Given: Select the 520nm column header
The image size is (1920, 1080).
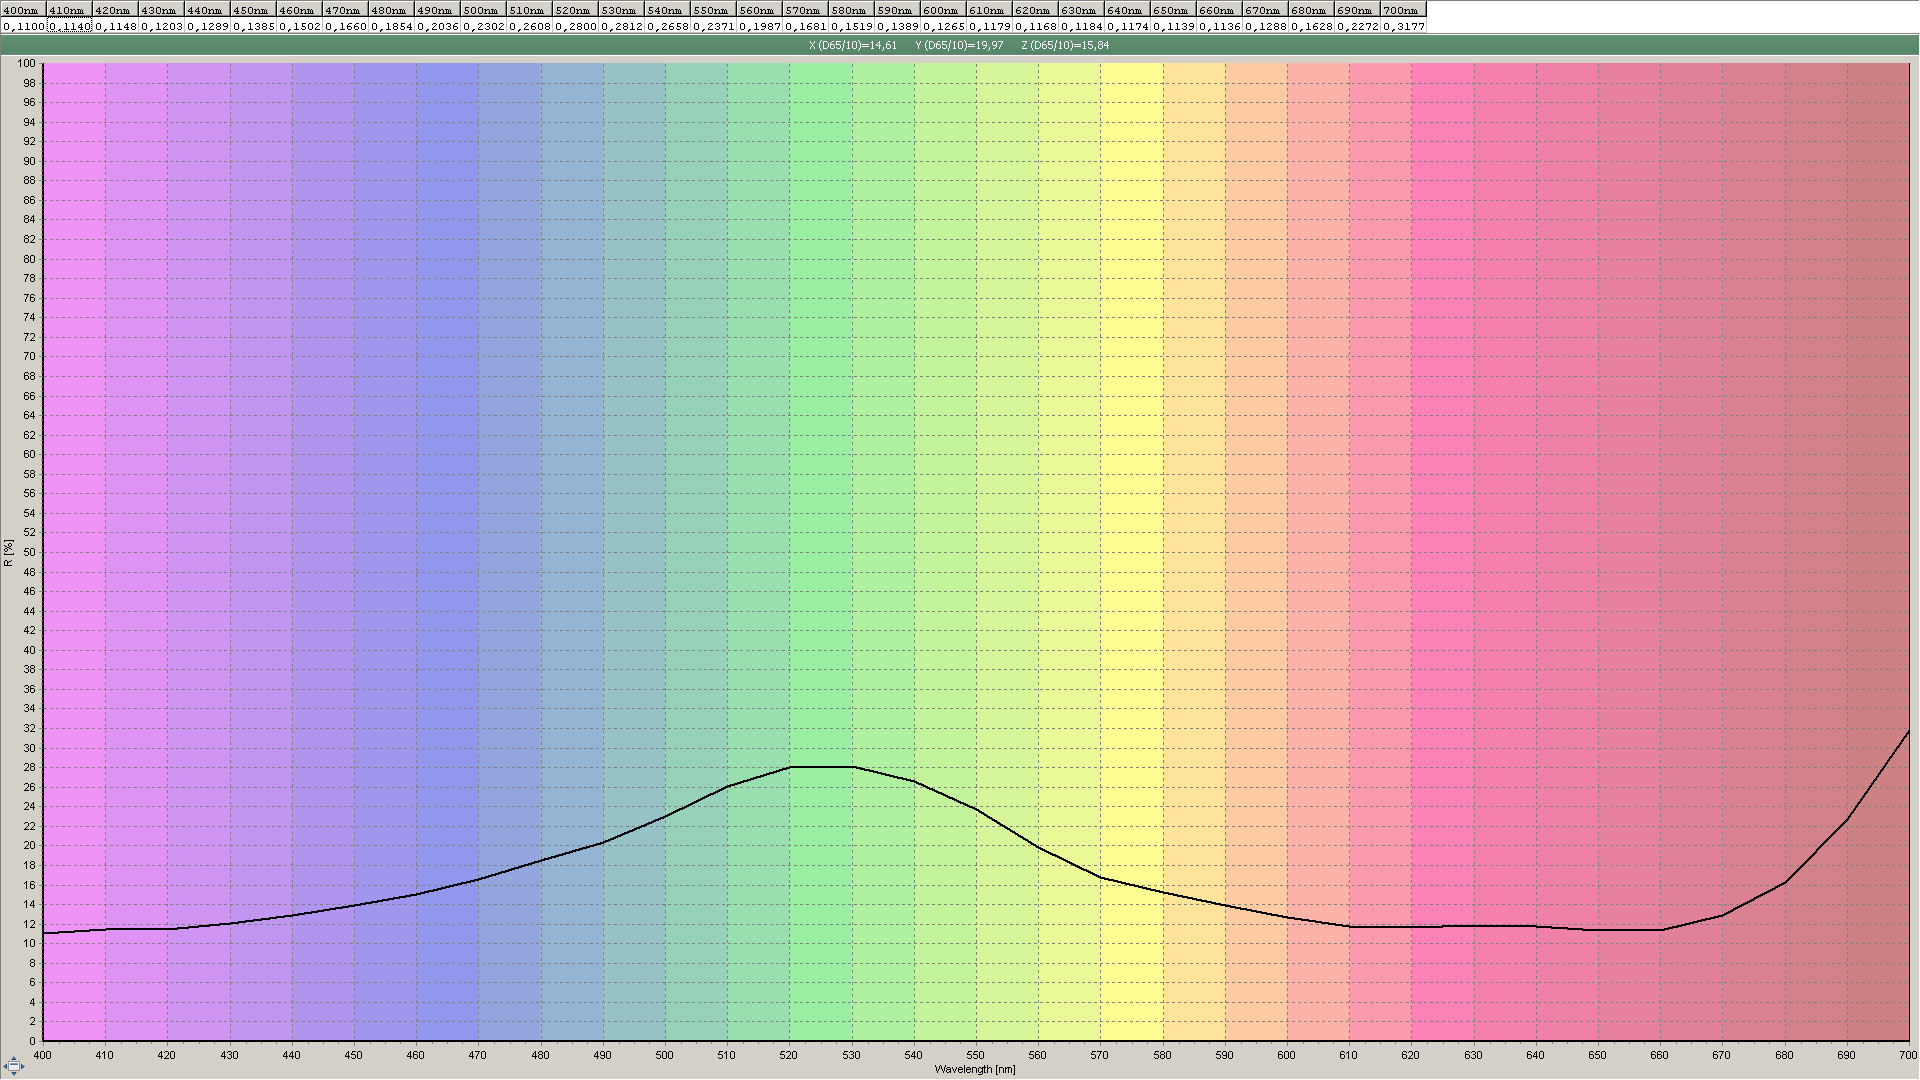Looking at the screenshot, I should coord(573,10).
